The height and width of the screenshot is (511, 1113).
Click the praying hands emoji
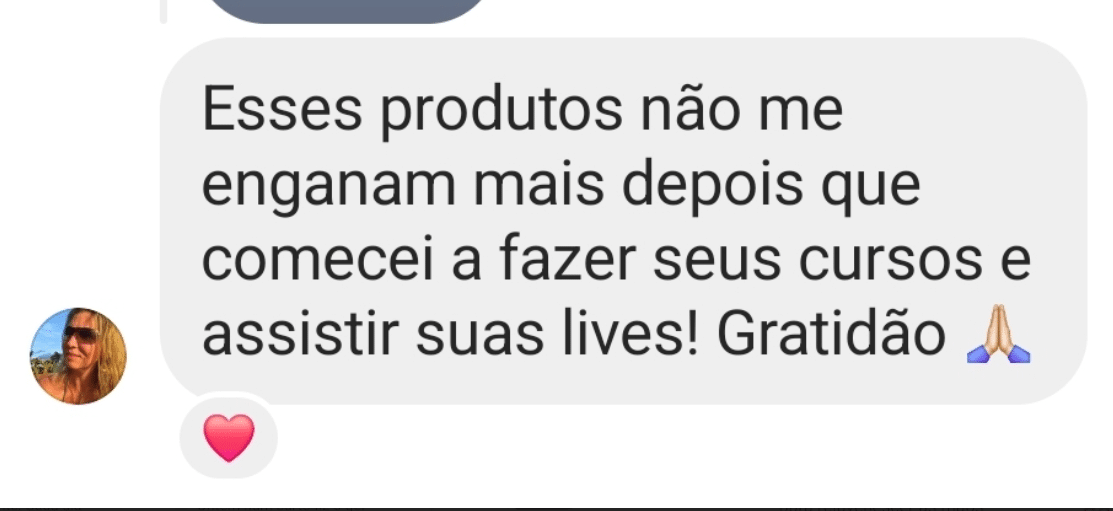click(999, 334)
